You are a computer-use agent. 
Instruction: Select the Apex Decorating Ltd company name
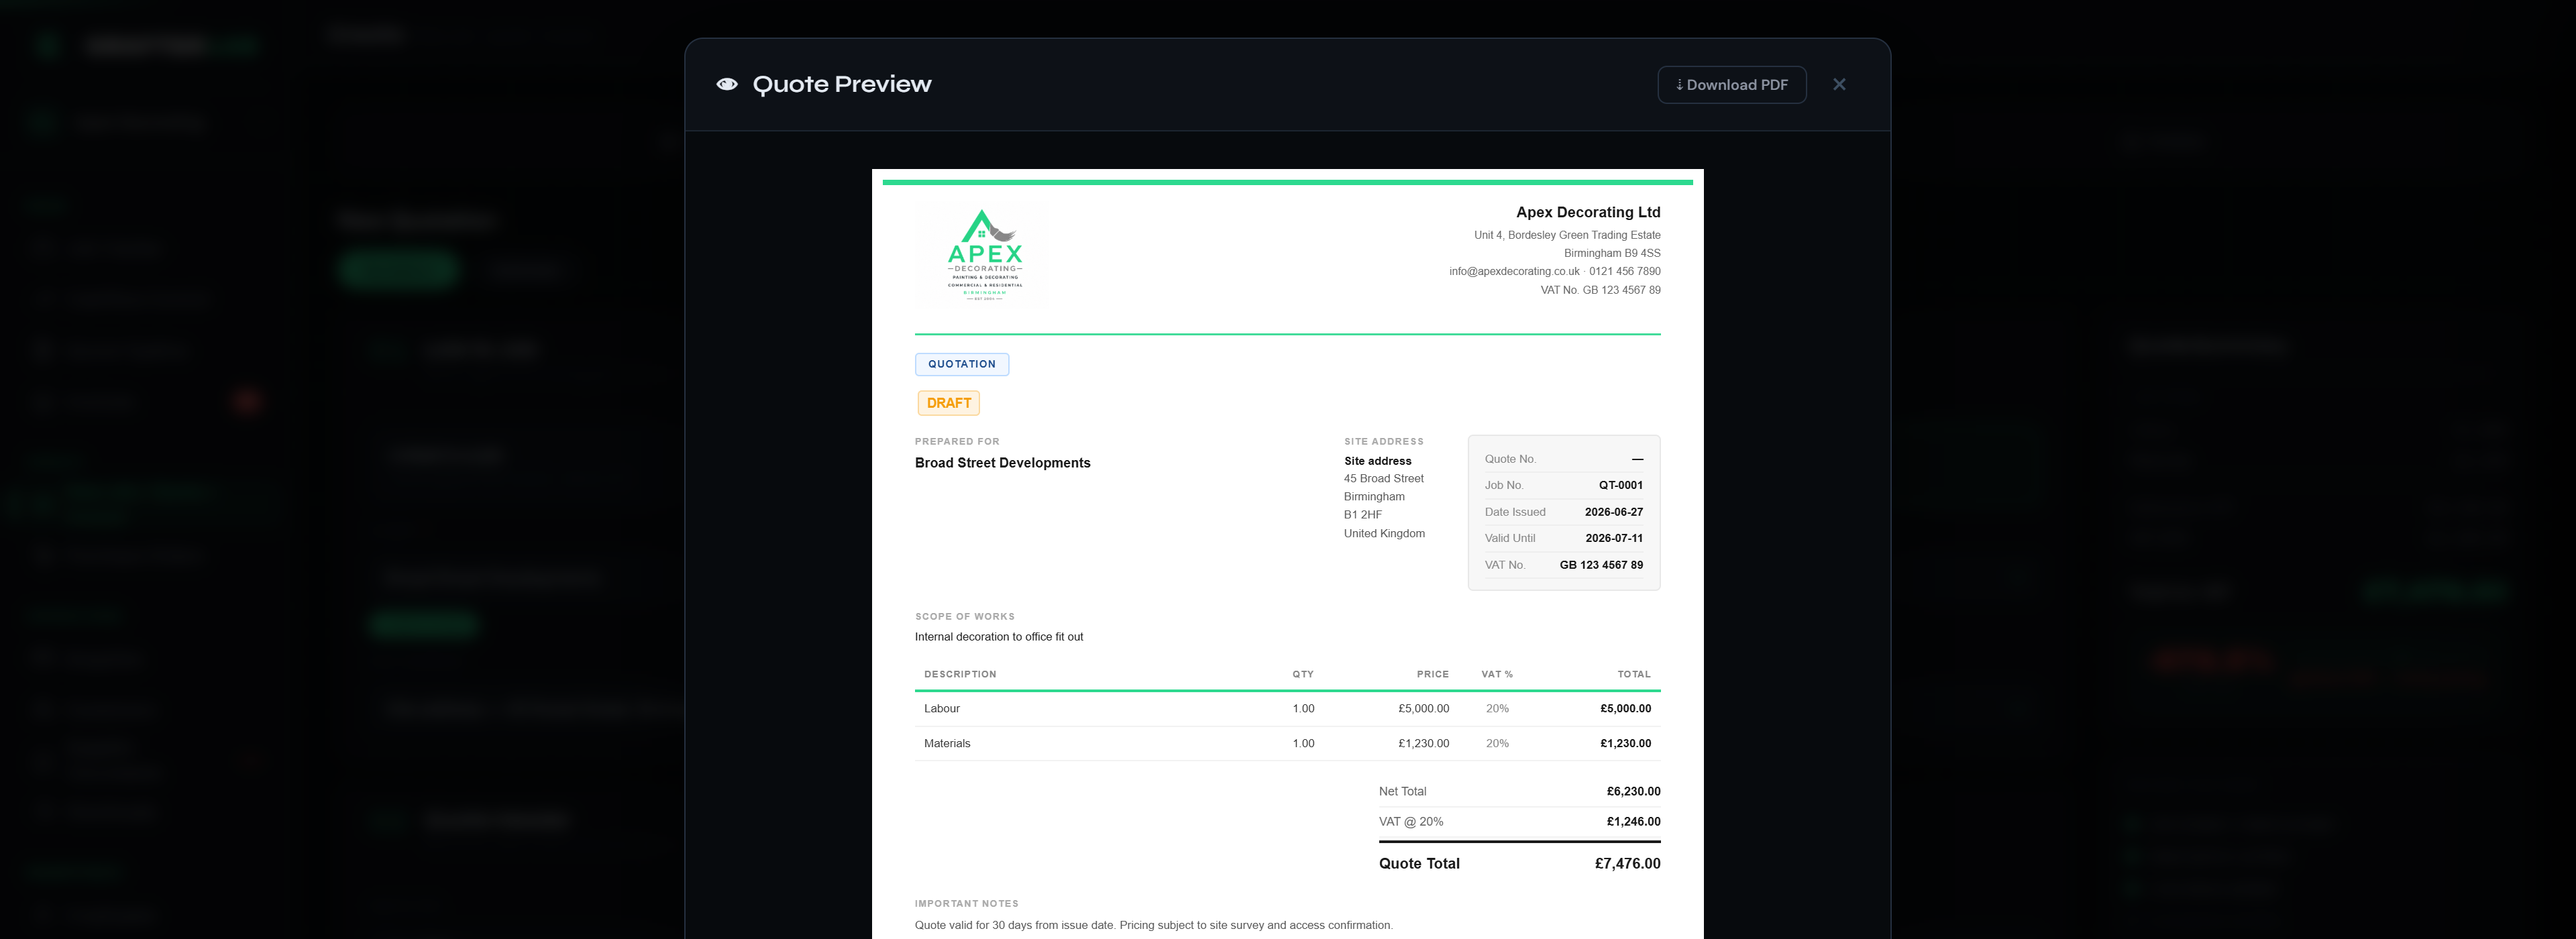[x=1587, y=212]
